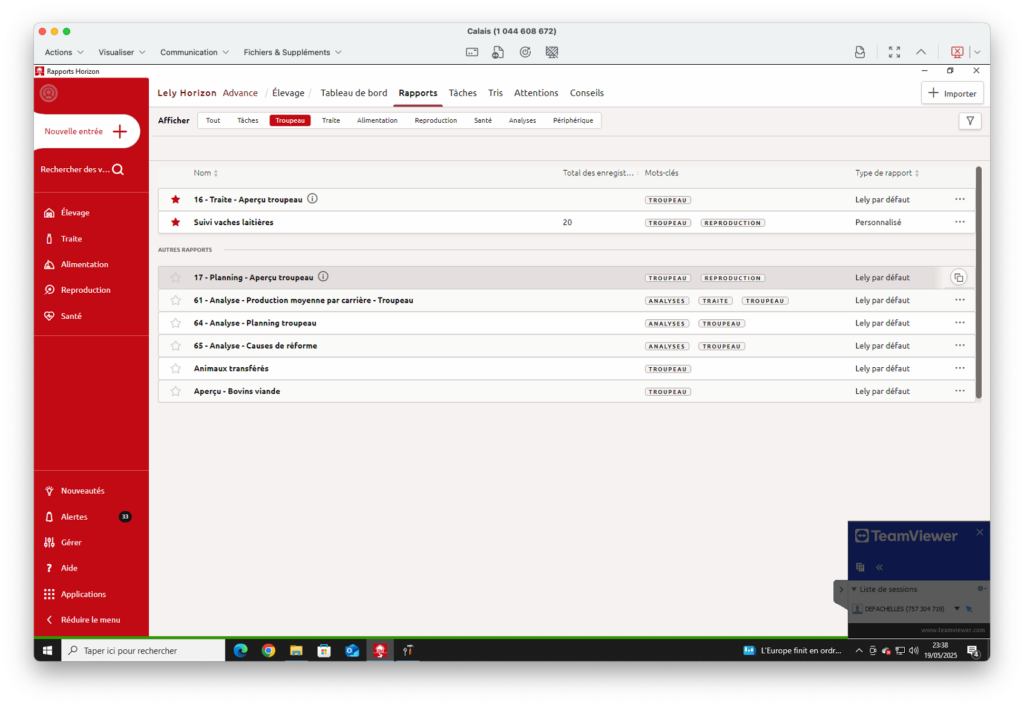Screen dimensions: 1024x706
Task: Switch to Conseils tab
Action: tap(586, 93)
